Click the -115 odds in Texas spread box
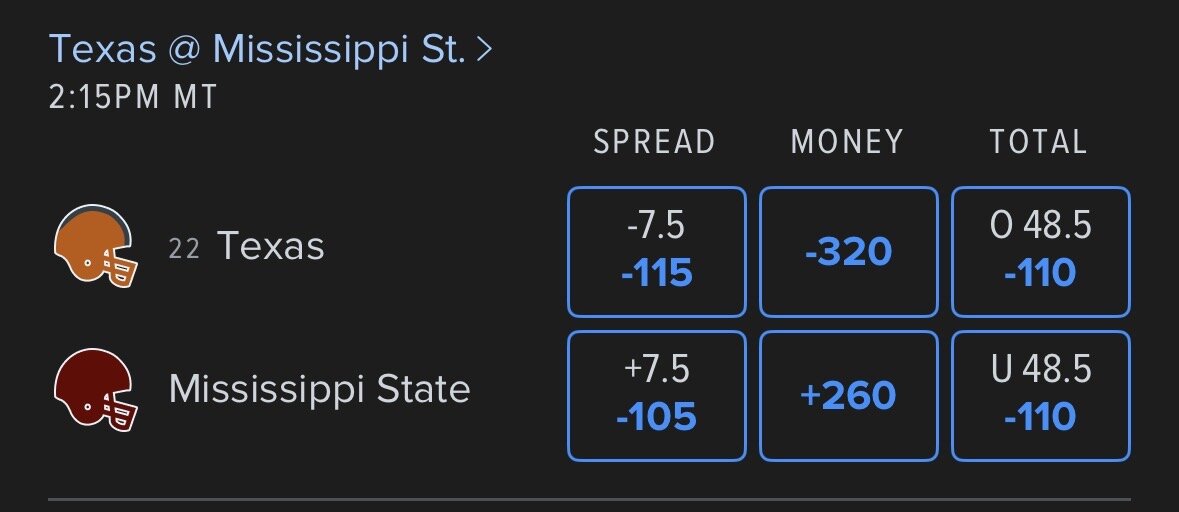The image size is (1179, 512). [x=656, y=272]
